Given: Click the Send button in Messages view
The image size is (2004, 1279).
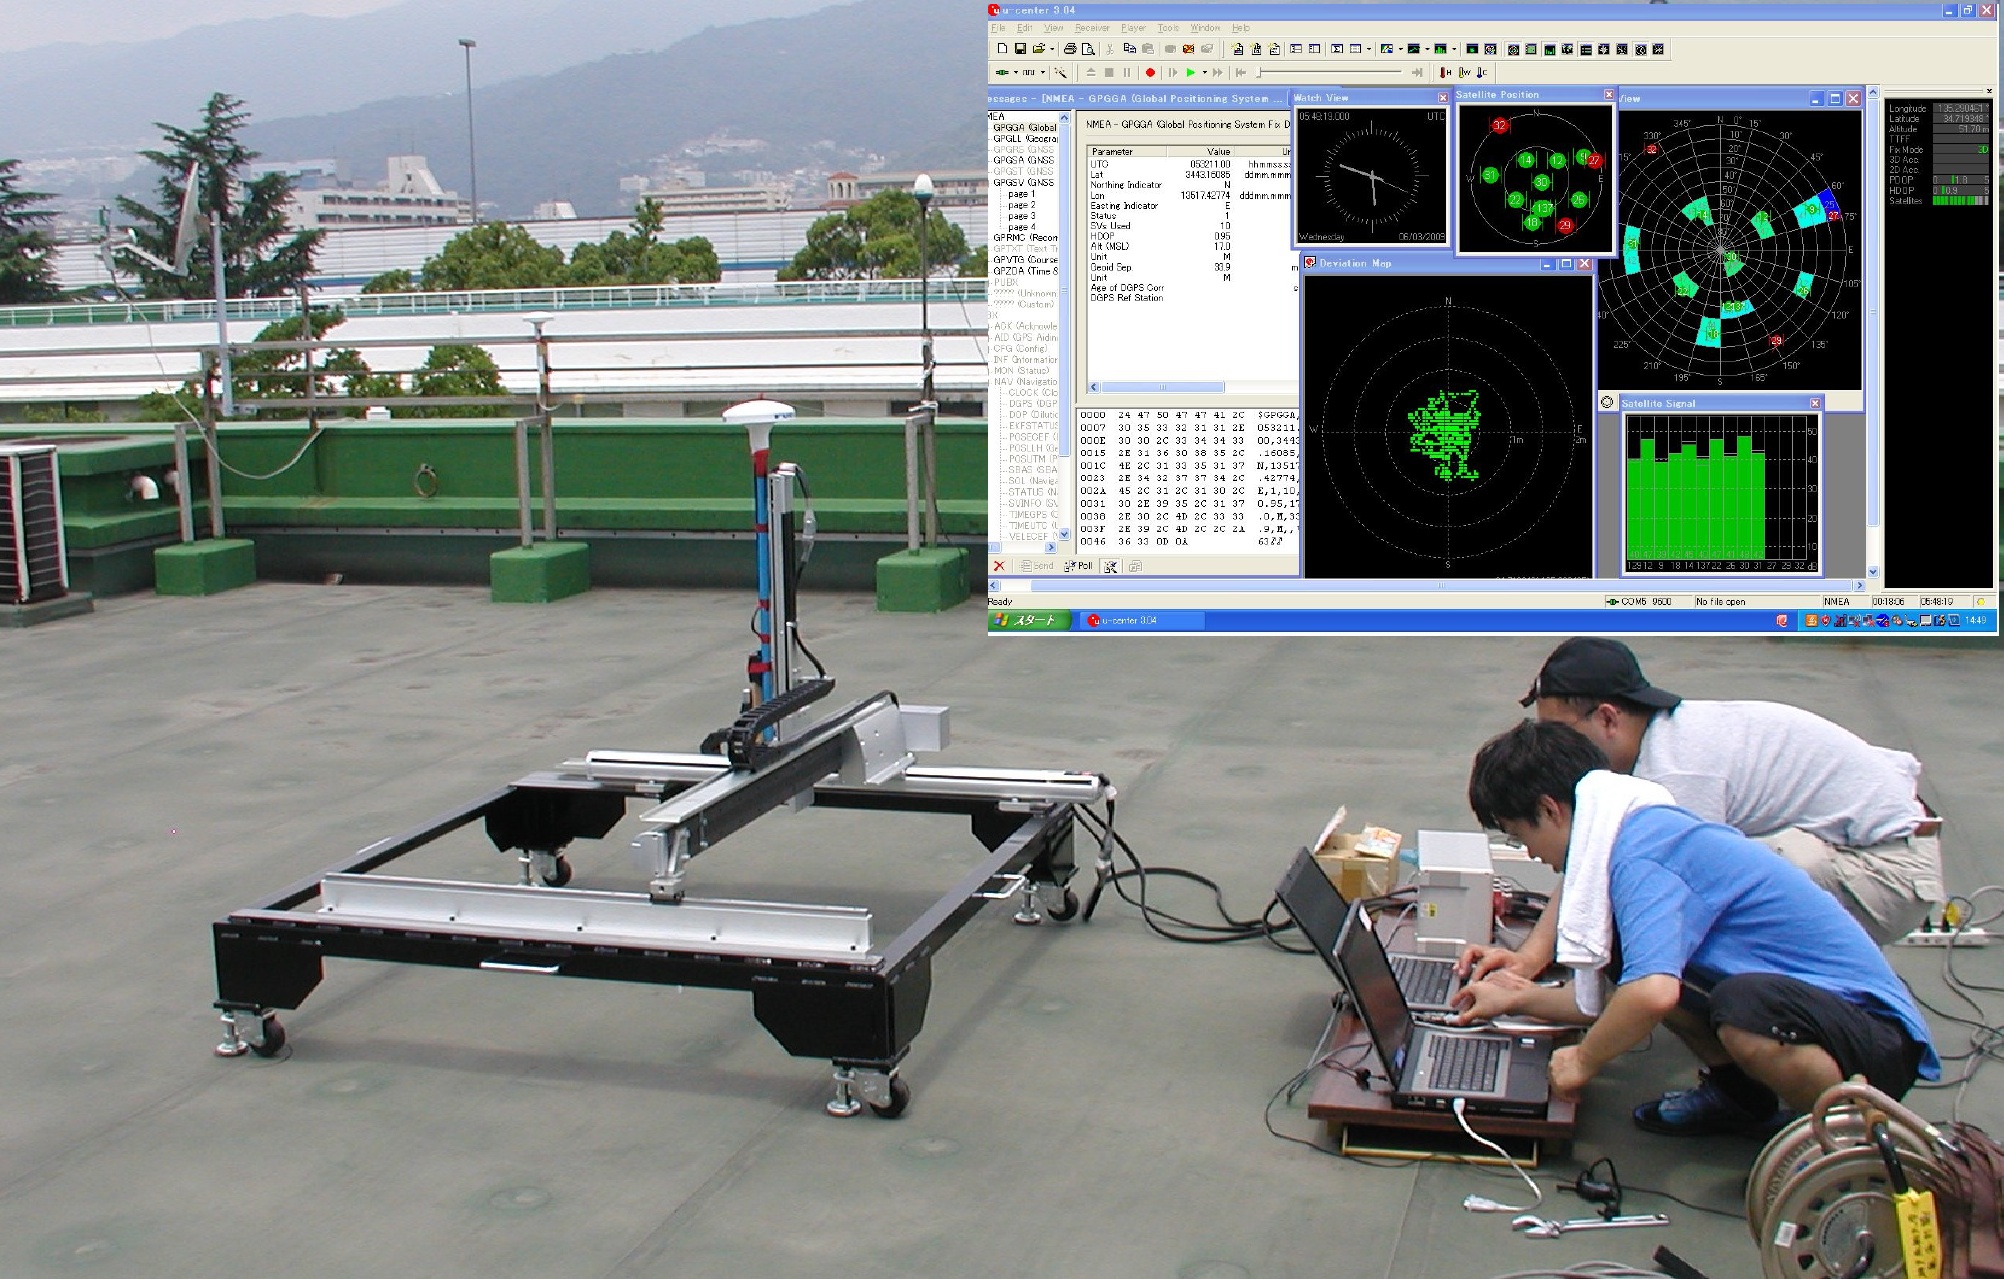Looking at the screenshot, I should point(1038,566).
